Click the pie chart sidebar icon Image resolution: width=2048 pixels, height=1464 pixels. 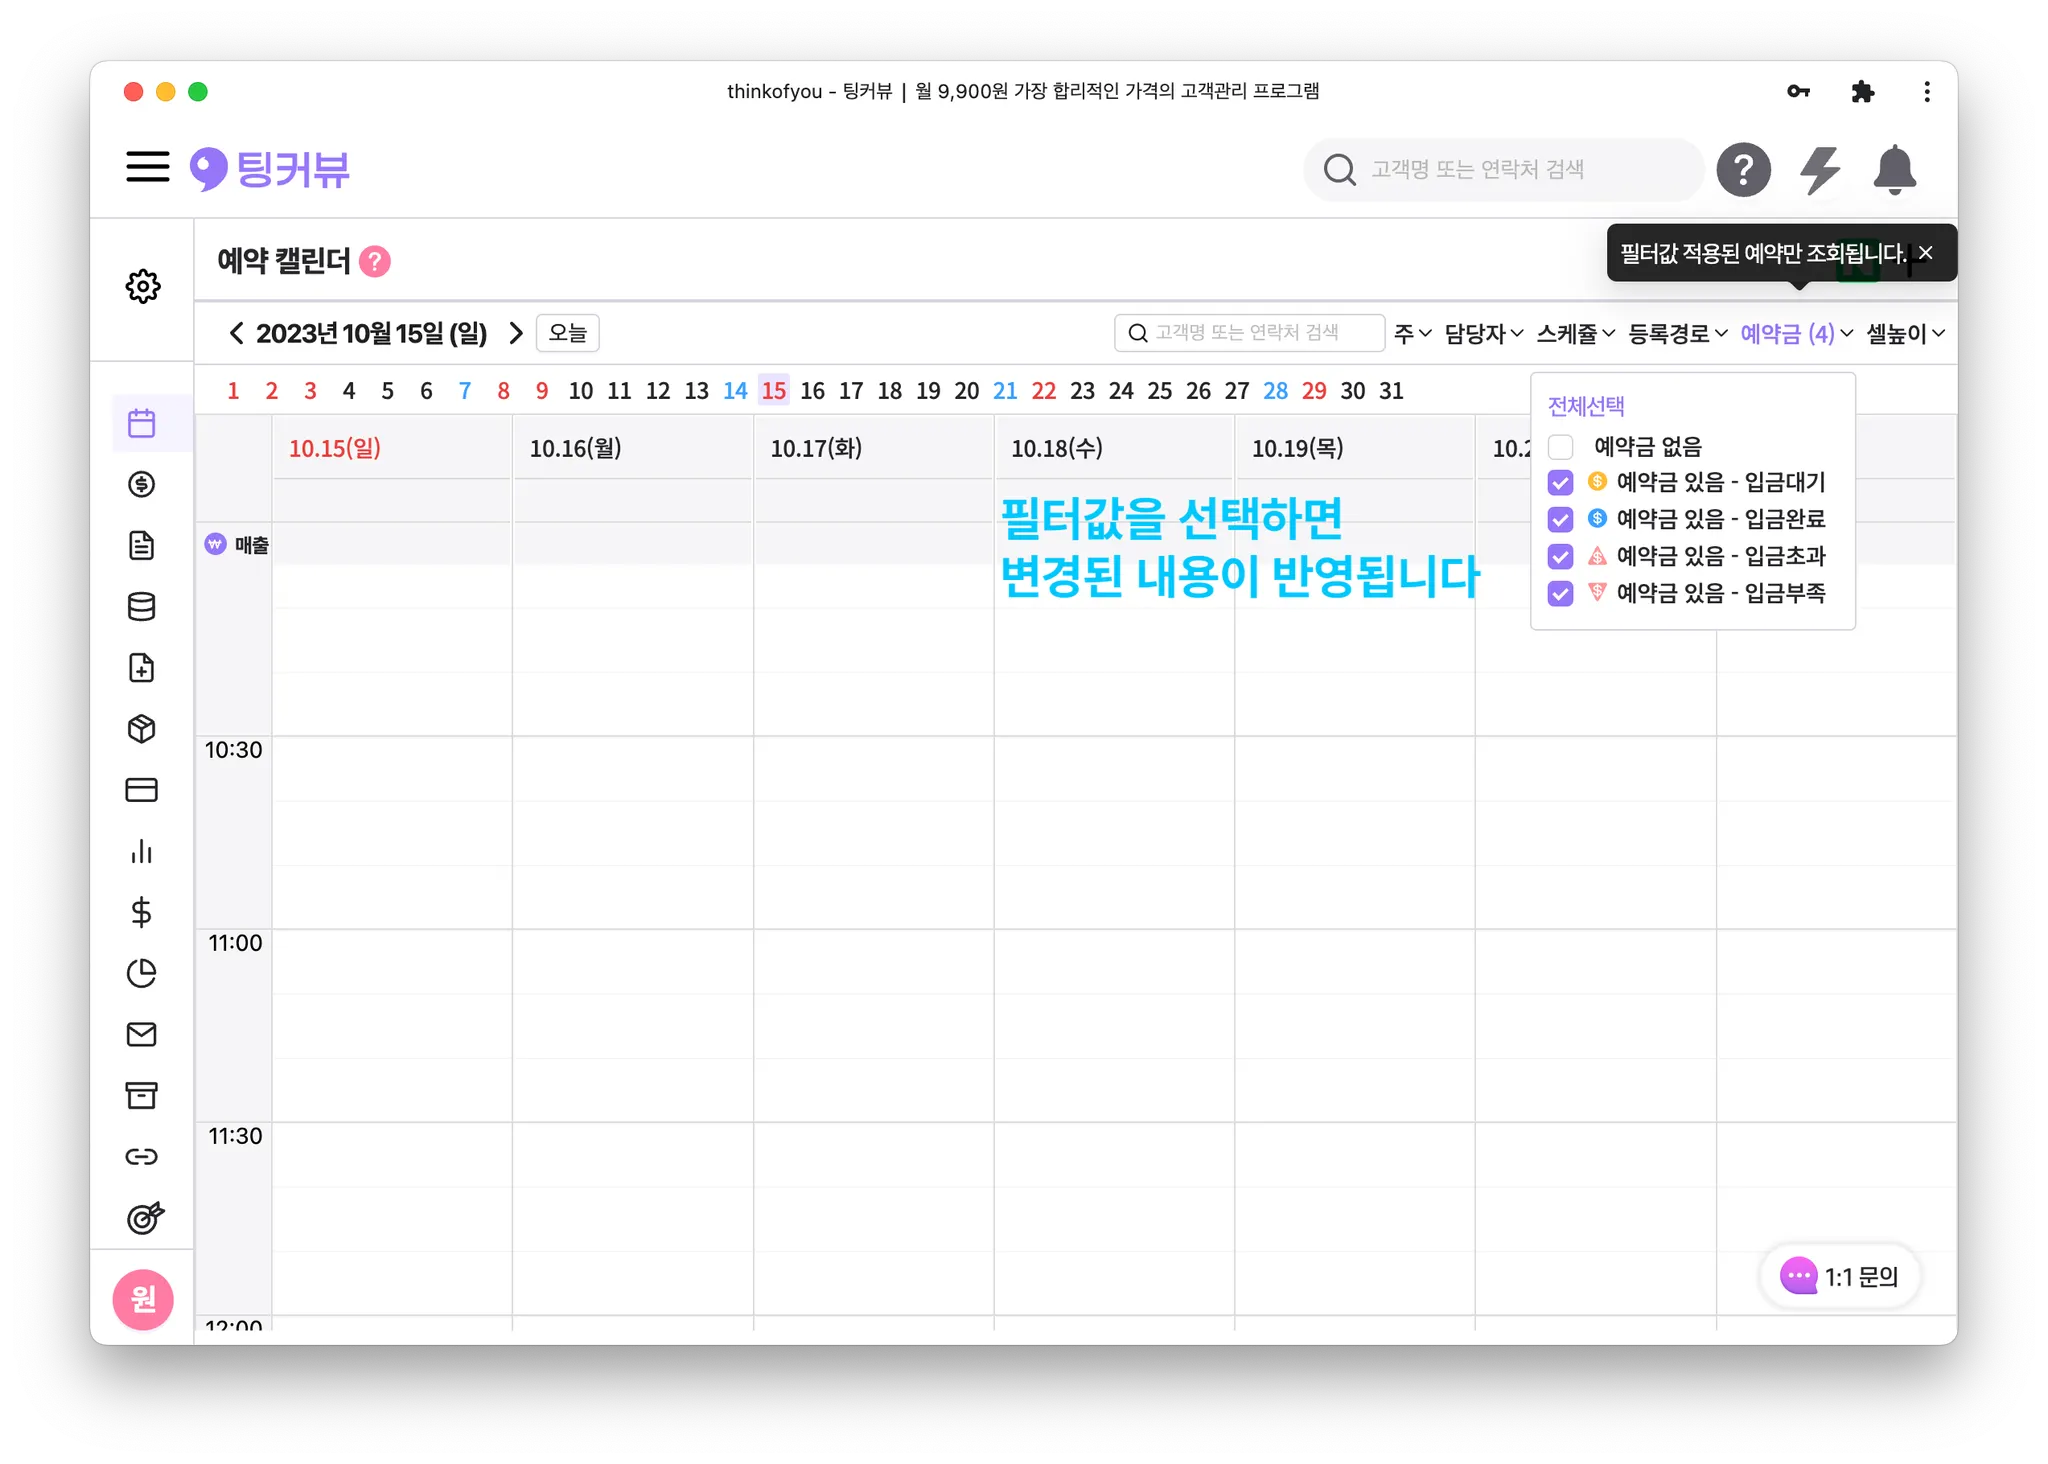(x=142, y=973)
